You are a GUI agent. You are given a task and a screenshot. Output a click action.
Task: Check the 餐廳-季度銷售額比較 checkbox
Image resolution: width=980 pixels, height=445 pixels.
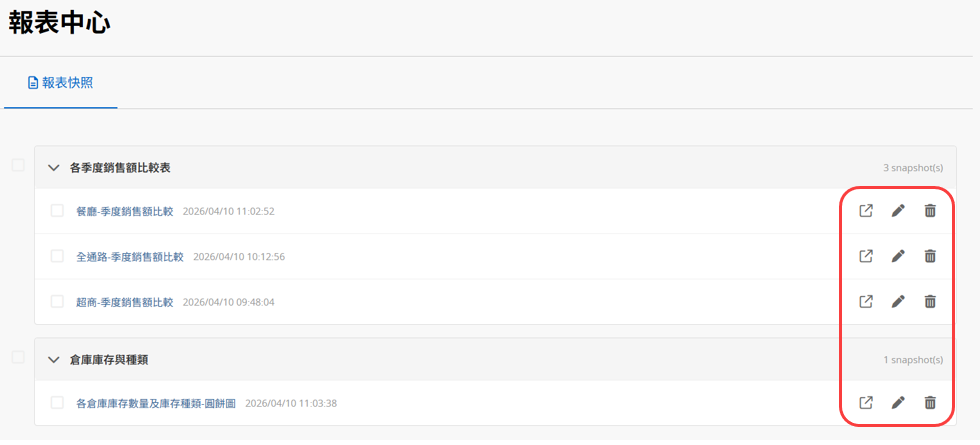click(57, 211)
